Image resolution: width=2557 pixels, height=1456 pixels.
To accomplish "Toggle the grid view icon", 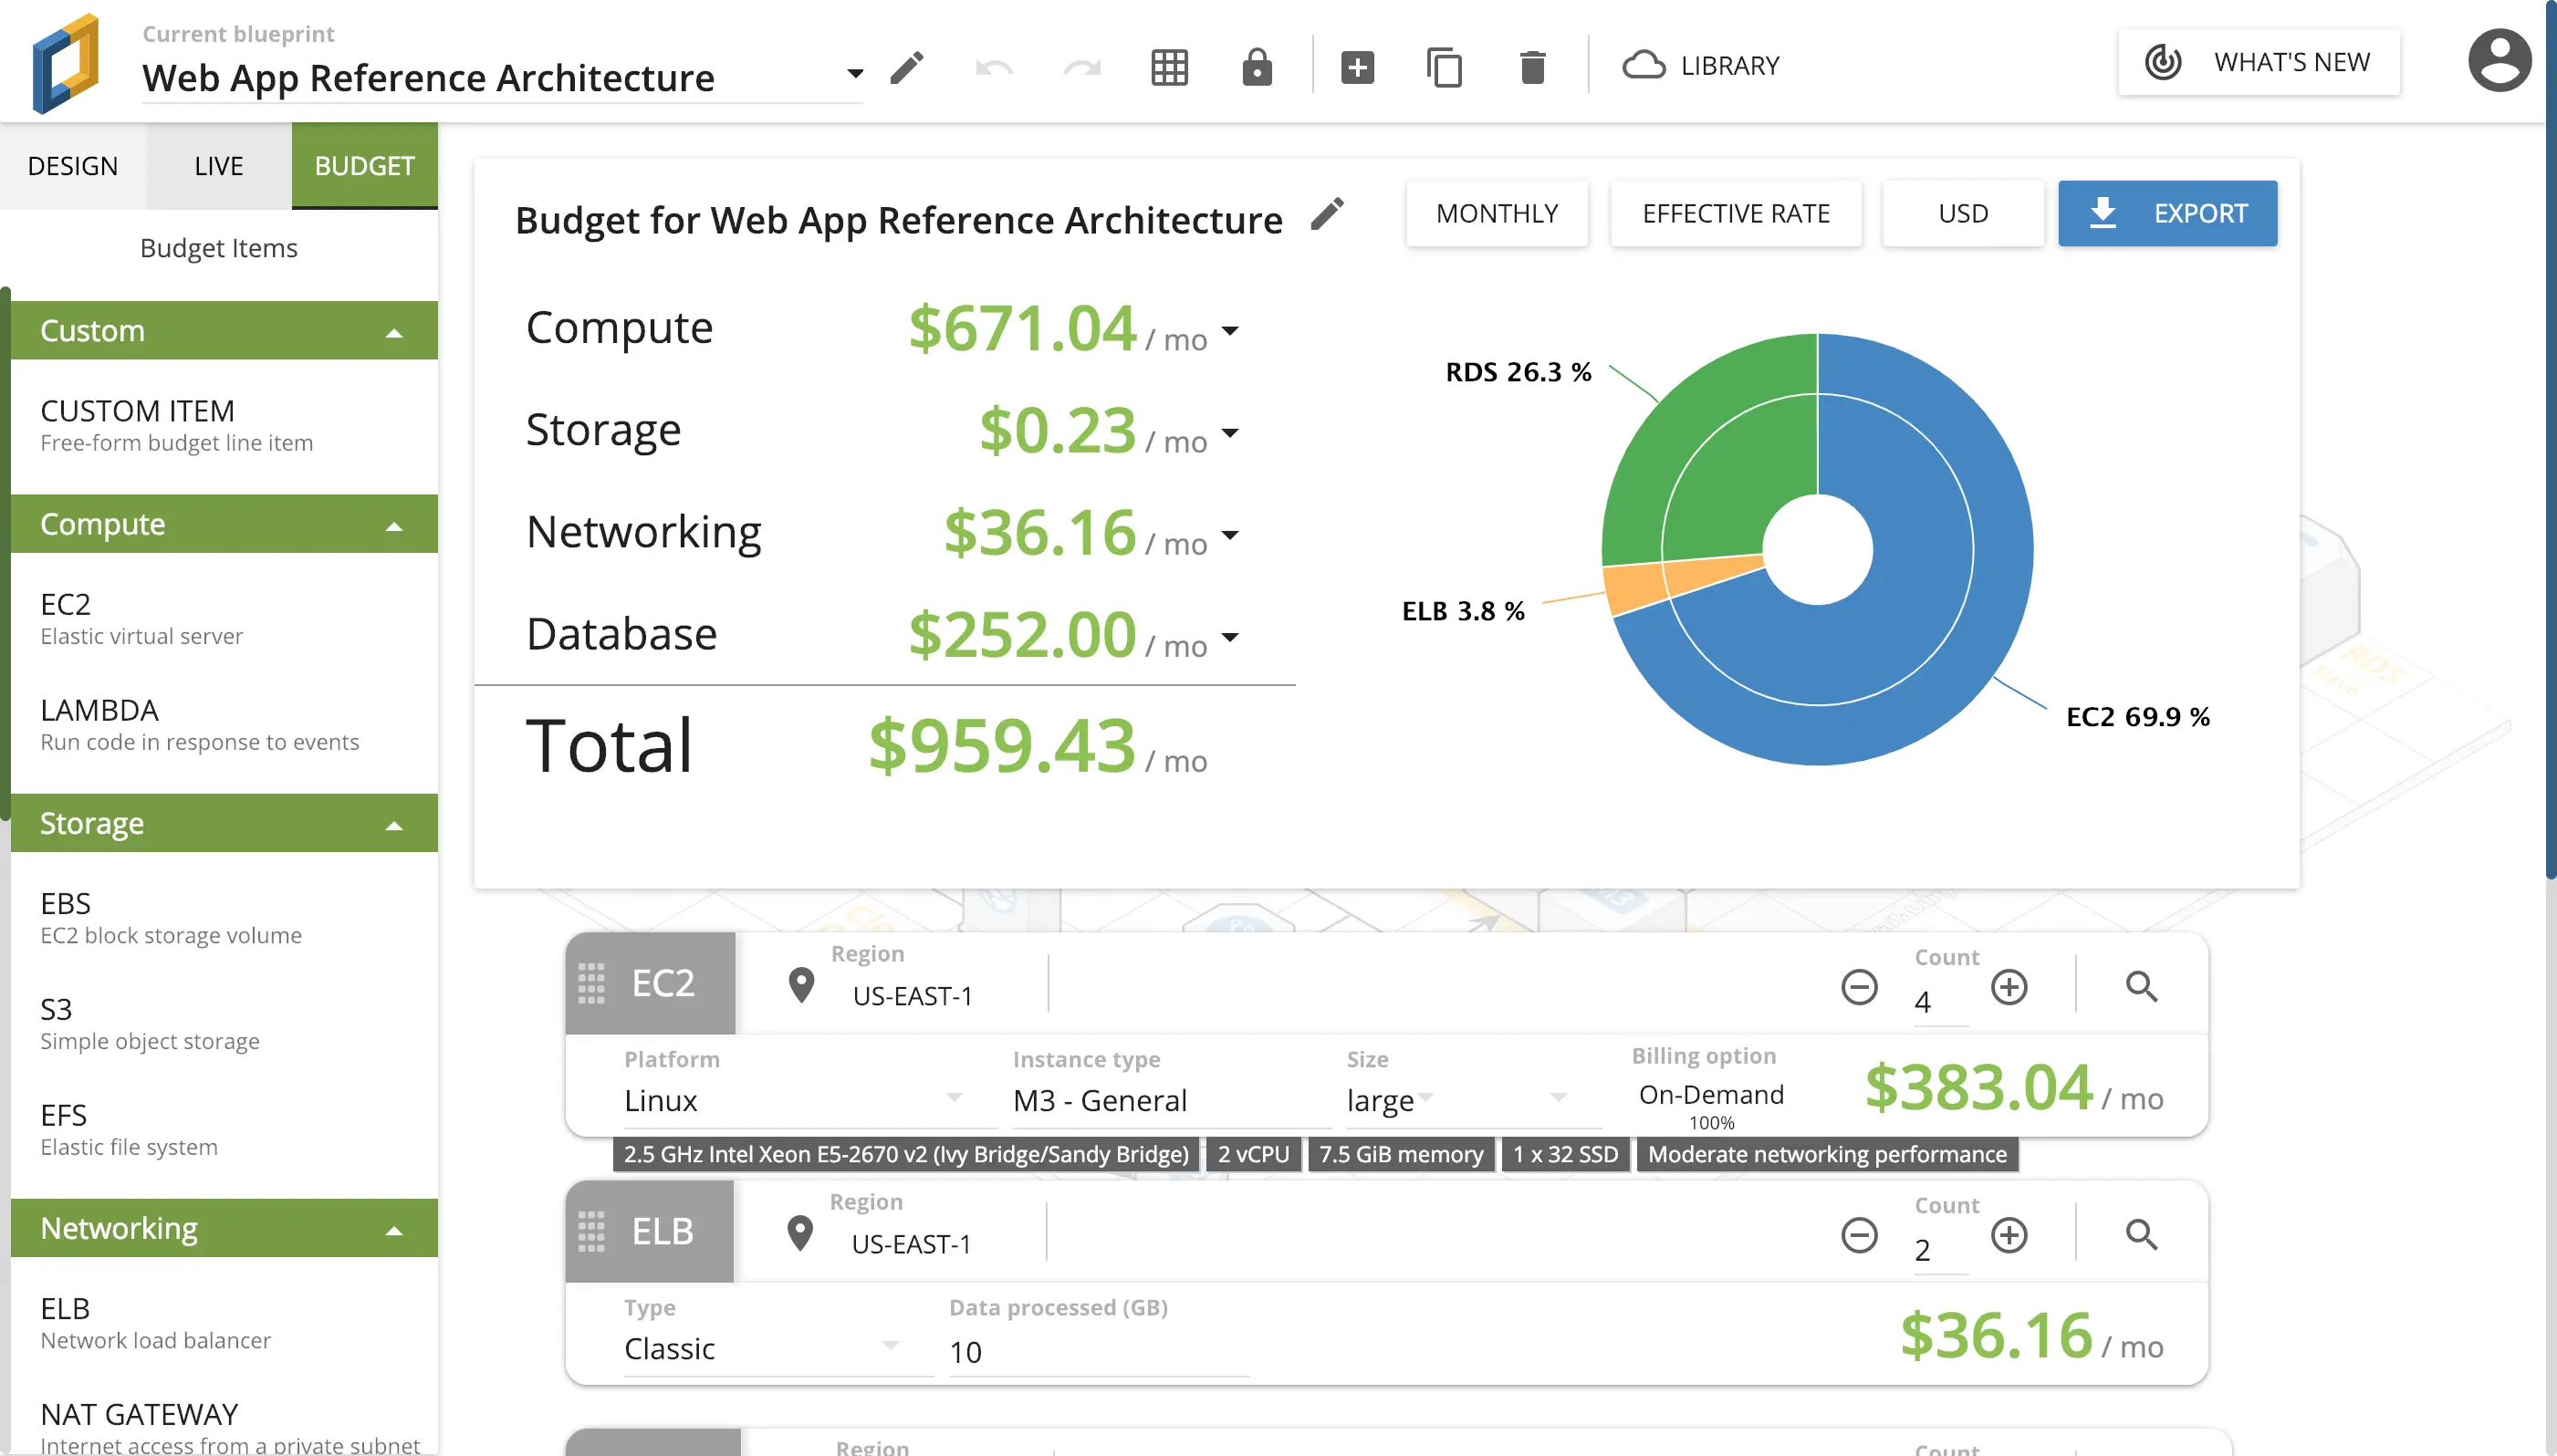I will coord(1169,68).
